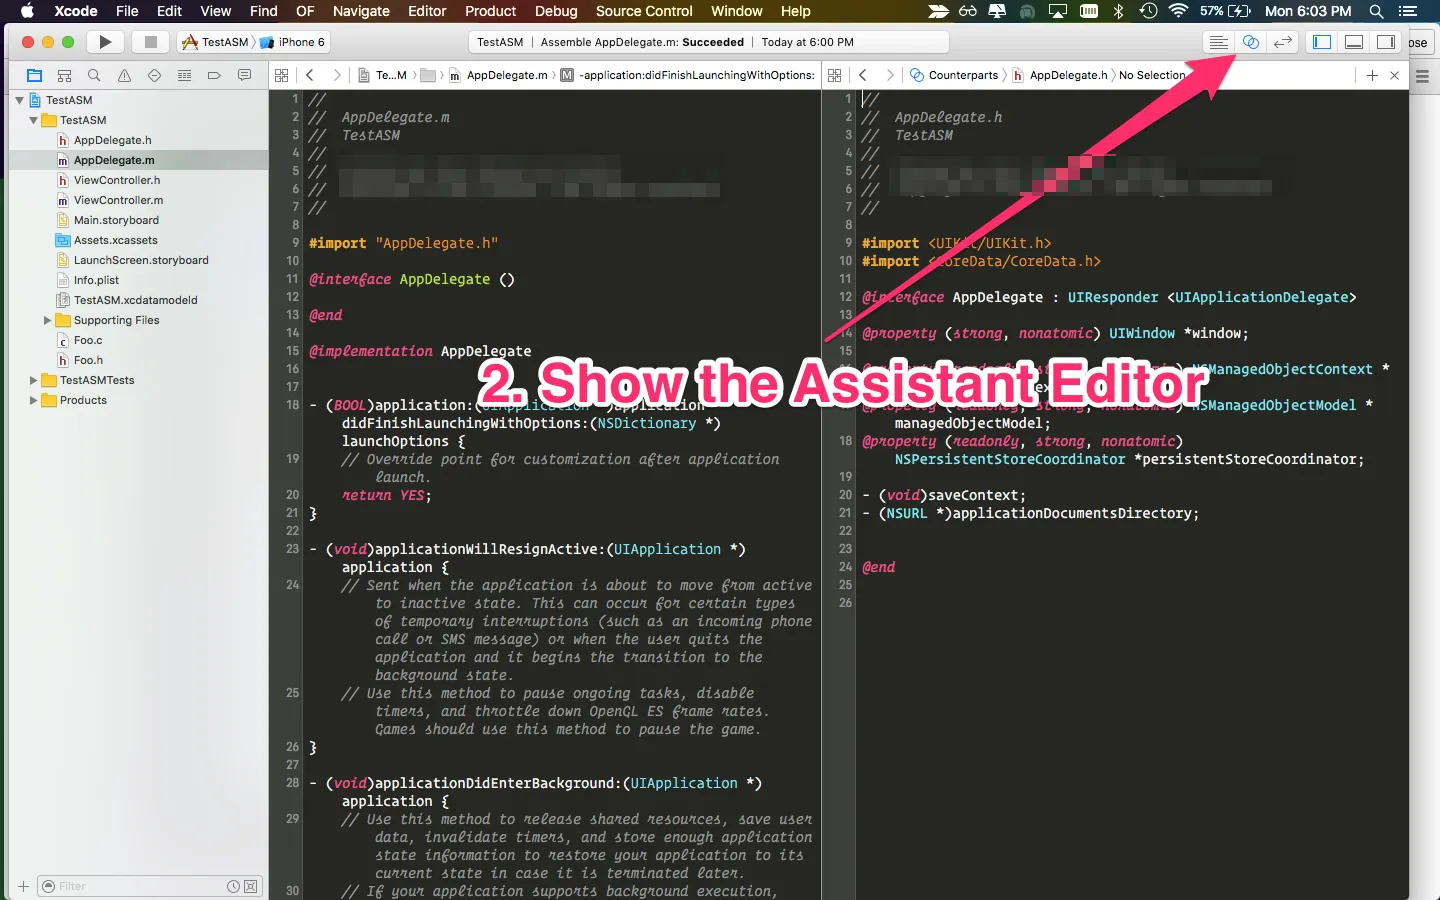Expand the TestASMTests group
Image resolution: width=1440 pixels, height=900 pixels.
[33, 380]
